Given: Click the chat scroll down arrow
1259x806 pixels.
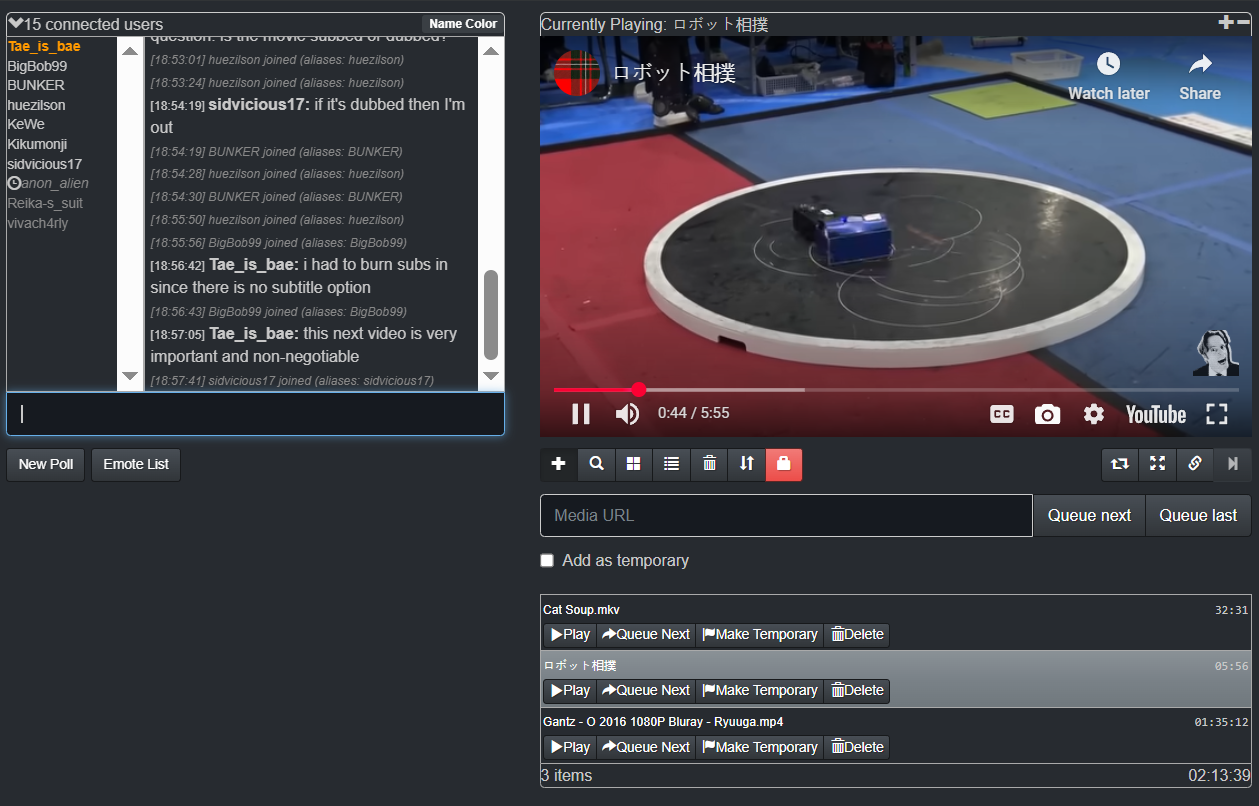Looking at the screenshot, I should 491,376.
